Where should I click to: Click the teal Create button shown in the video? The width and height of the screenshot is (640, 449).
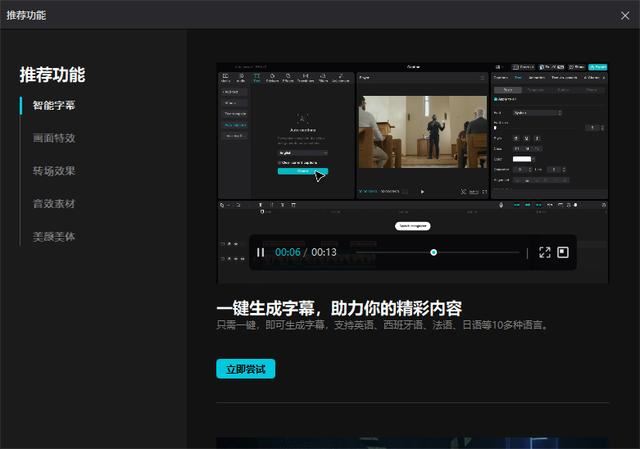tap(301, 171)
